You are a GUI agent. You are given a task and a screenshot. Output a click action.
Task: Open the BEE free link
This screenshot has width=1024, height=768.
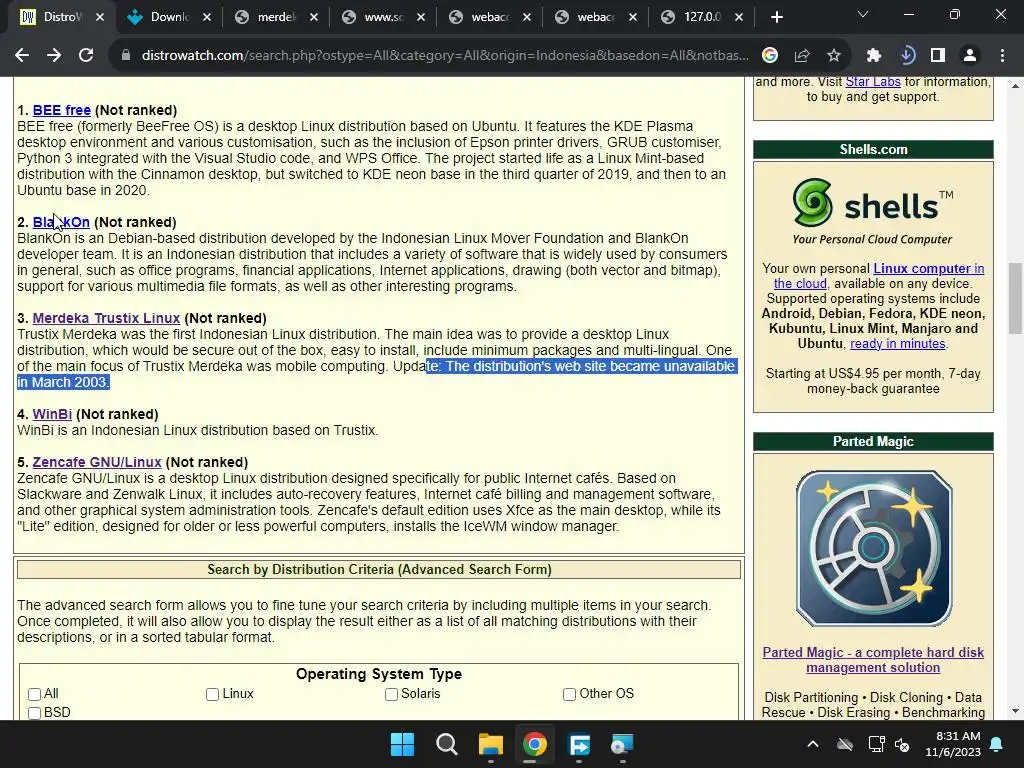61,110
